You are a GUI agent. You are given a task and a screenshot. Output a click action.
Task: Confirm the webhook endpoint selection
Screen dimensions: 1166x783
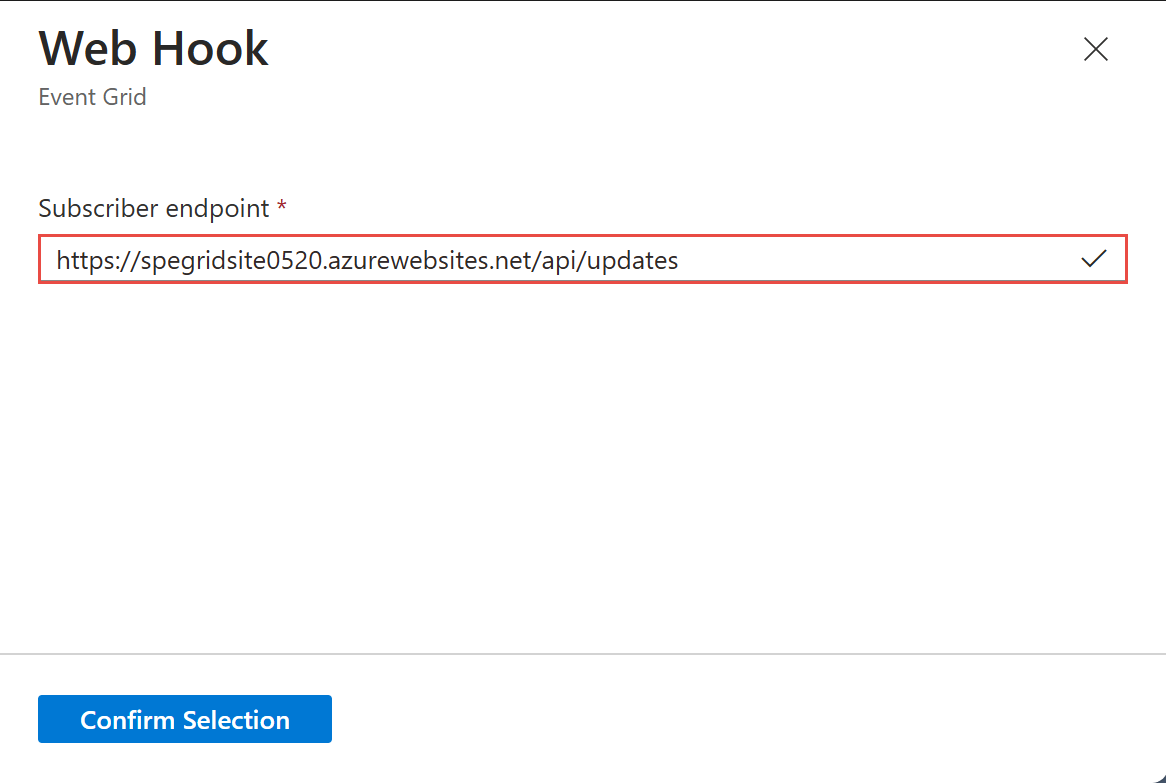pyautogui.click(x=185, y=720)
